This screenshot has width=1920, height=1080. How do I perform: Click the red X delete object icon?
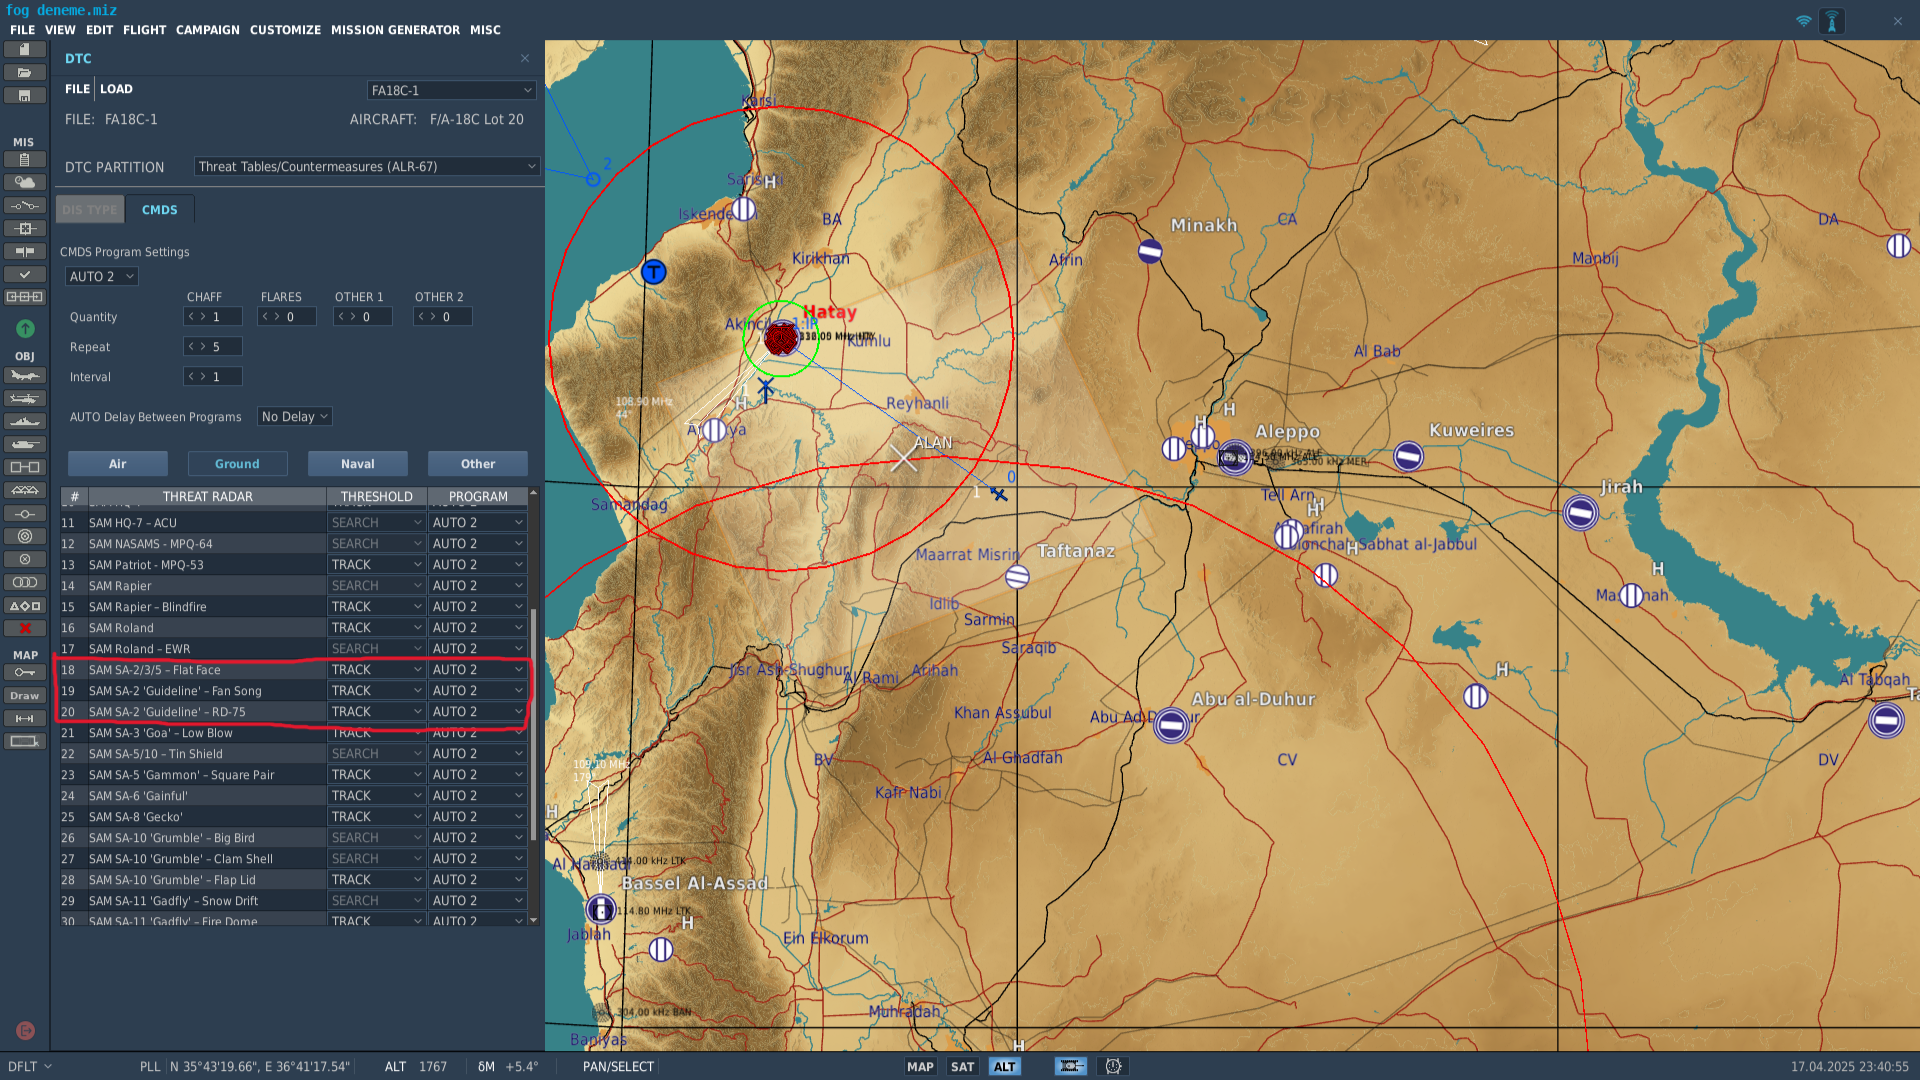[25, 629]
